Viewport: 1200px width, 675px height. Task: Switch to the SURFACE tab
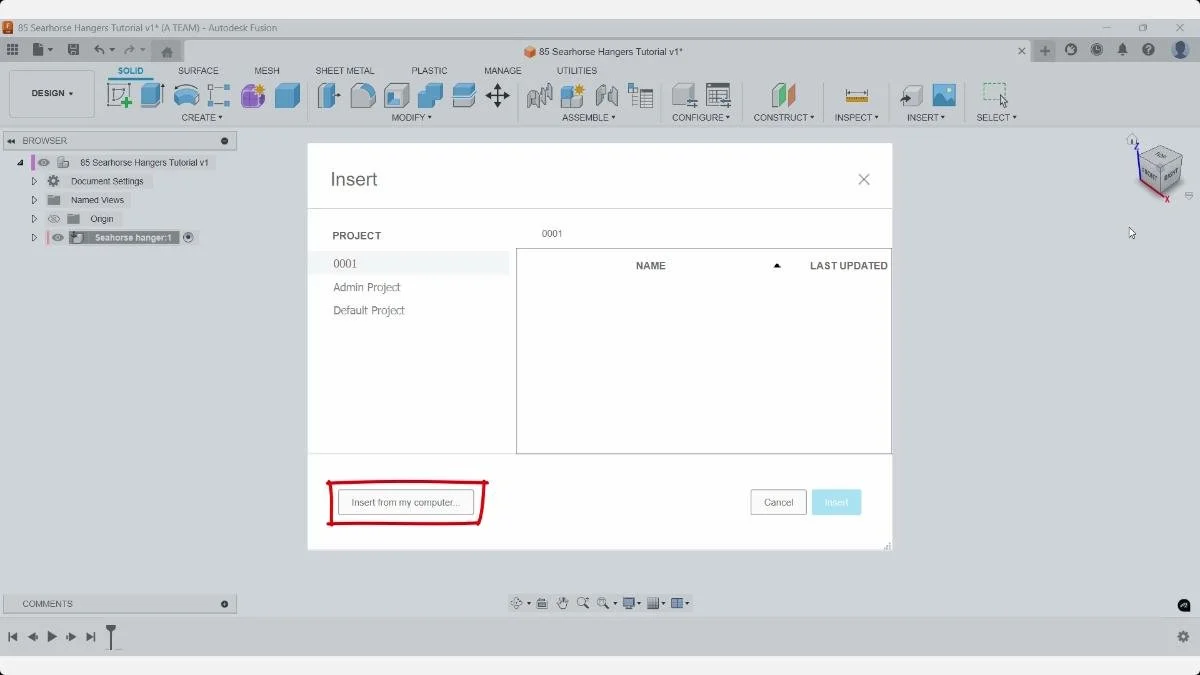coord(198,71)
